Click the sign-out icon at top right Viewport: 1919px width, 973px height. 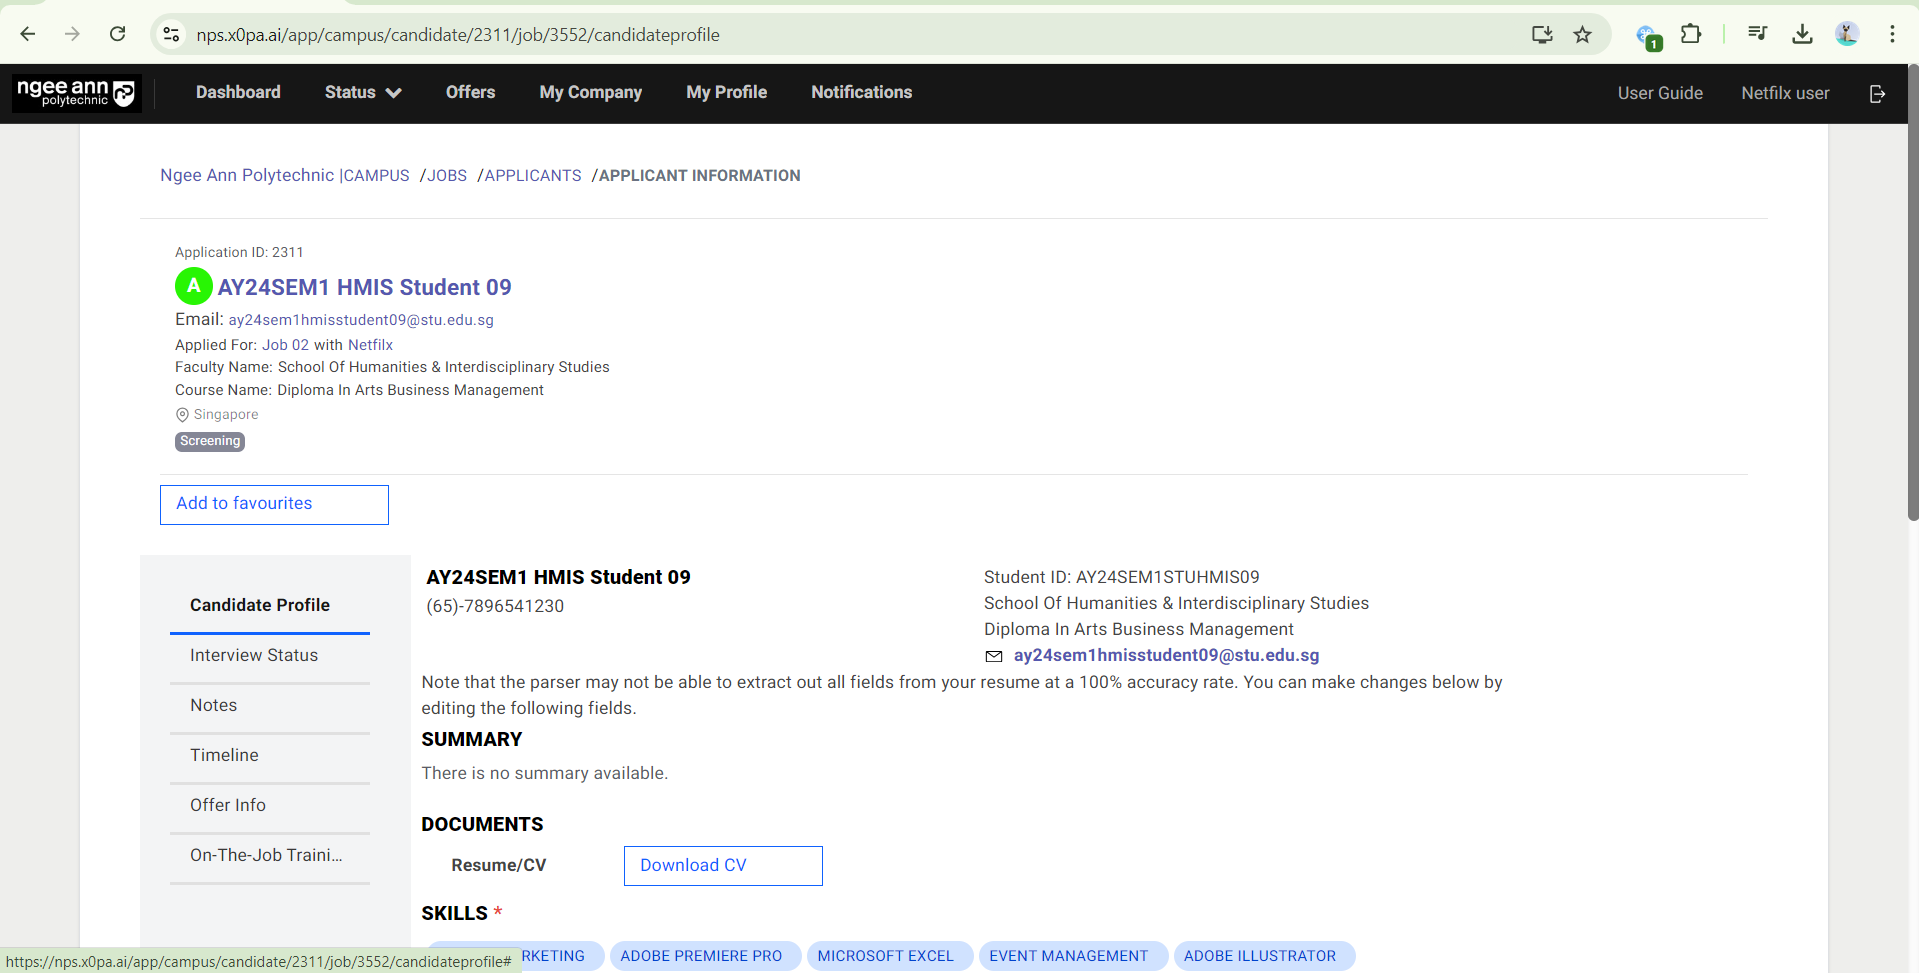1877,93
